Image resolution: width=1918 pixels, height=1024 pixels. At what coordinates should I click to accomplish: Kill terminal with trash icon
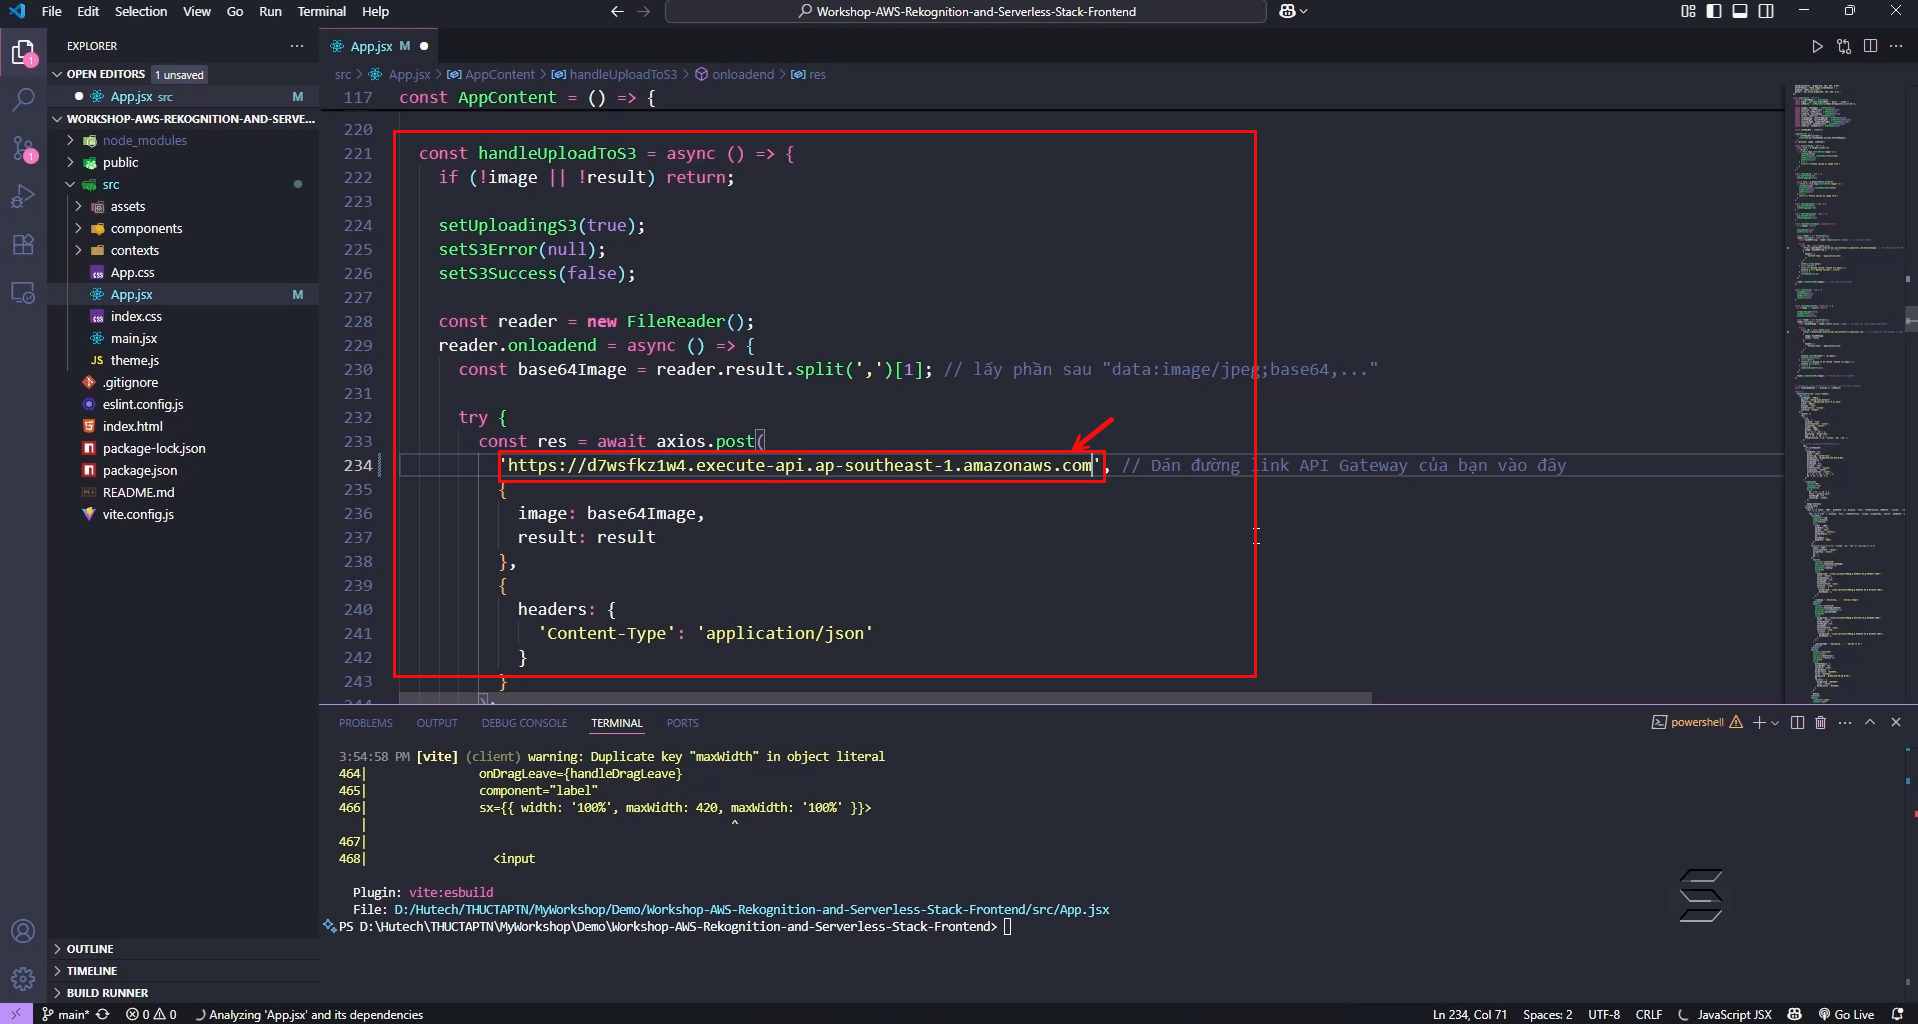1821,722
